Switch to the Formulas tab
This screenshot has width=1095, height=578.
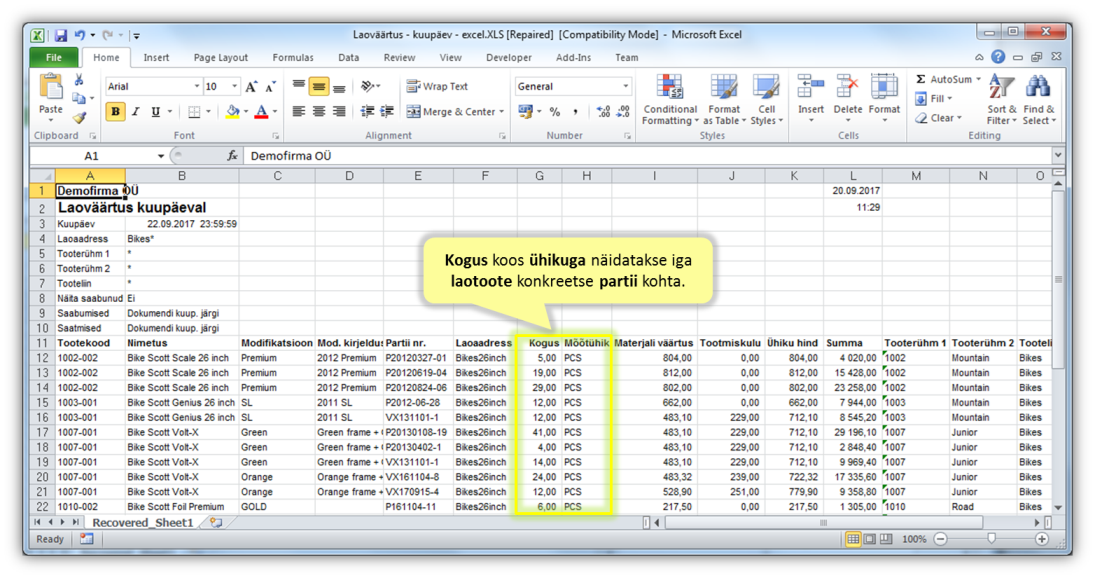tap(293, 57)
